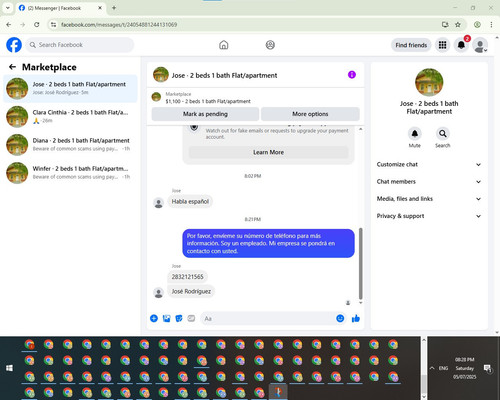
Task: Open the tab search chevron
Action: point(8,8)
